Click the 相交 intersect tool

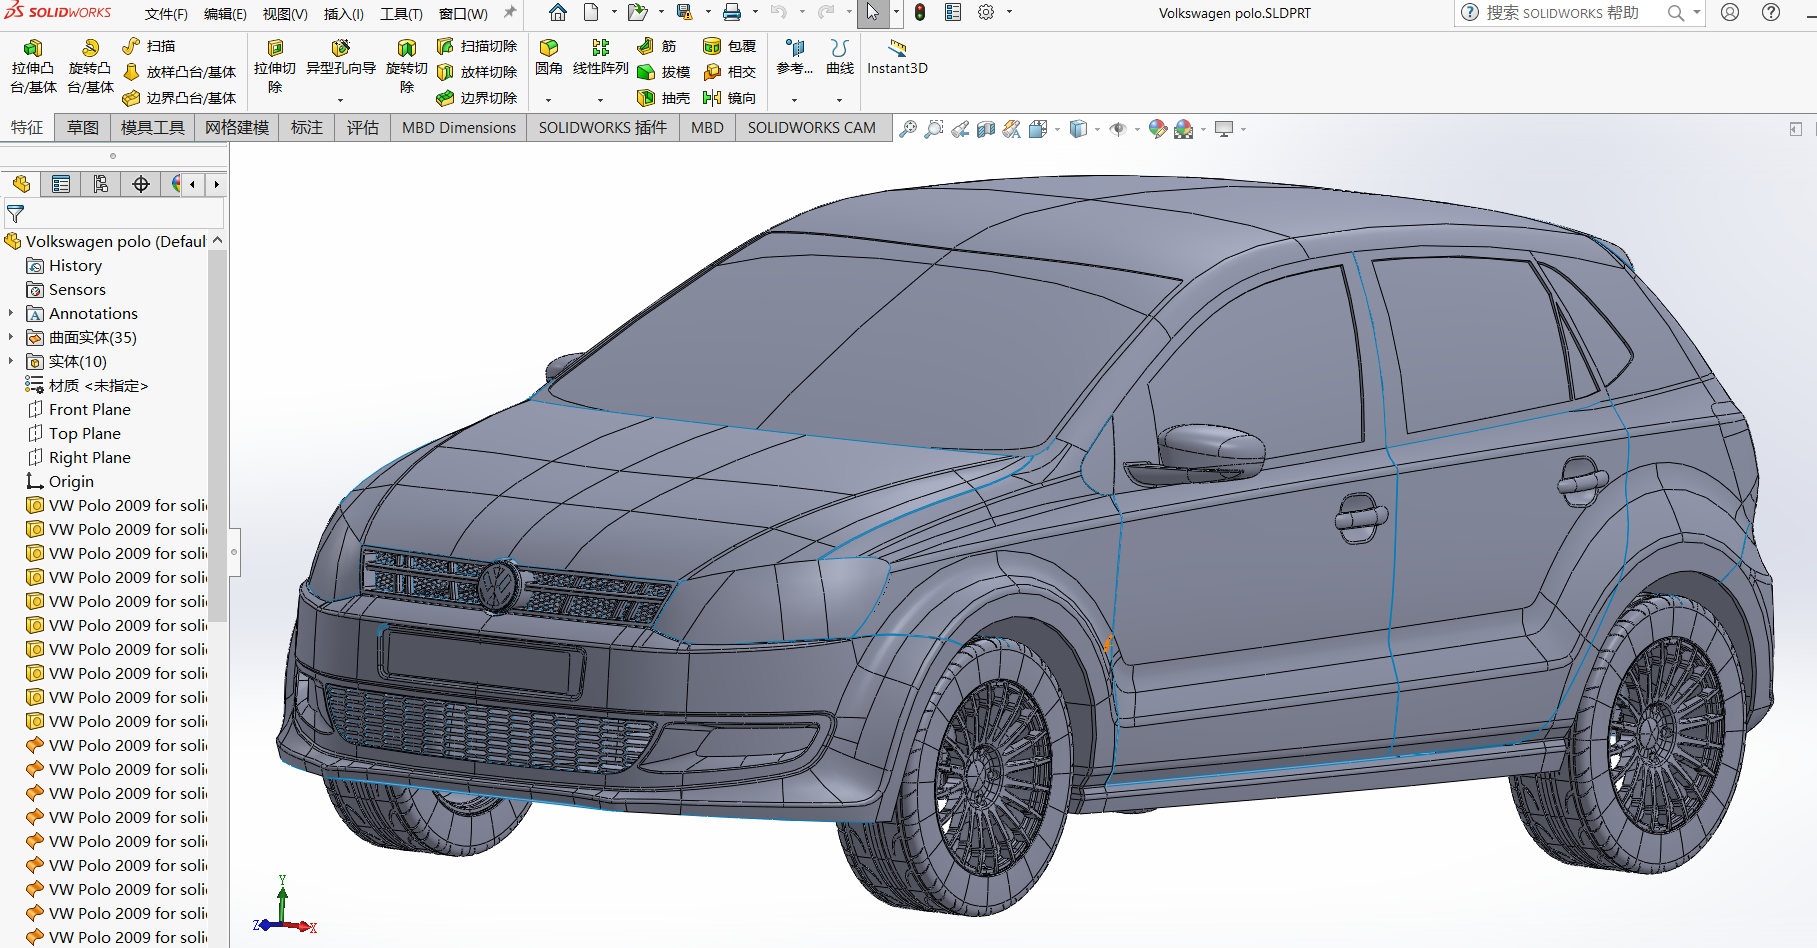(x=729, y=72)
